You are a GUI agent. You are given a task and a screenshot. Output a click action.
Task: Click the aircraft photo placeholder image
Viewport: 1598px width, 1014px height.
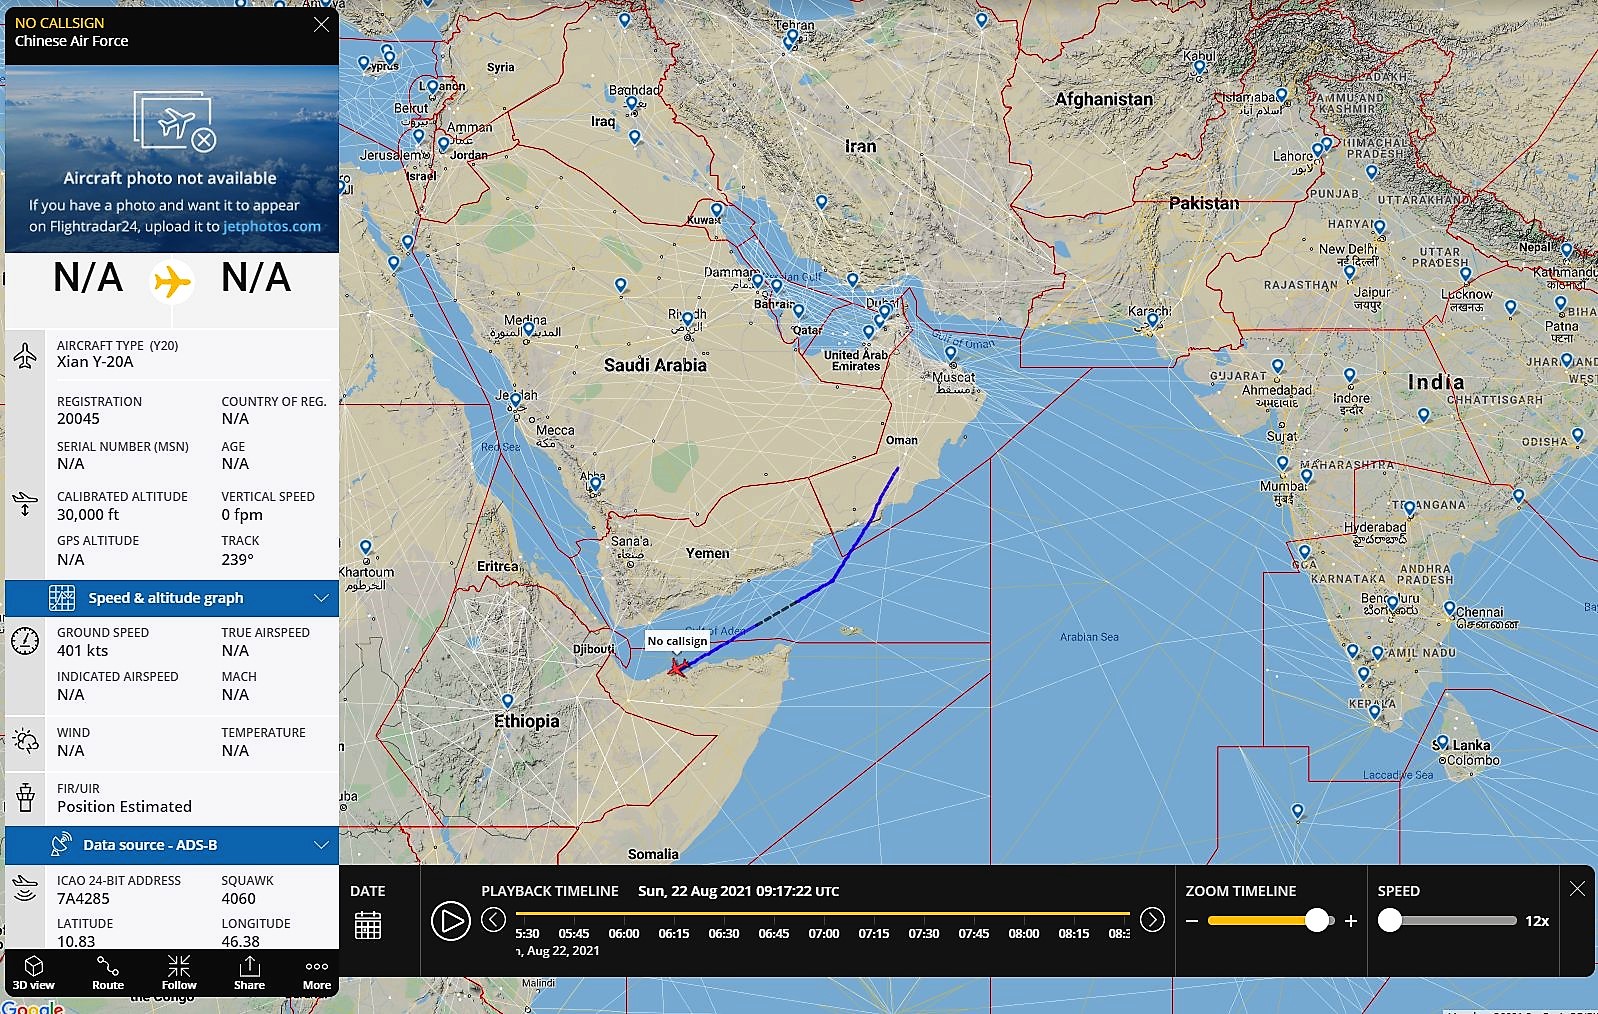coord(172,159)
